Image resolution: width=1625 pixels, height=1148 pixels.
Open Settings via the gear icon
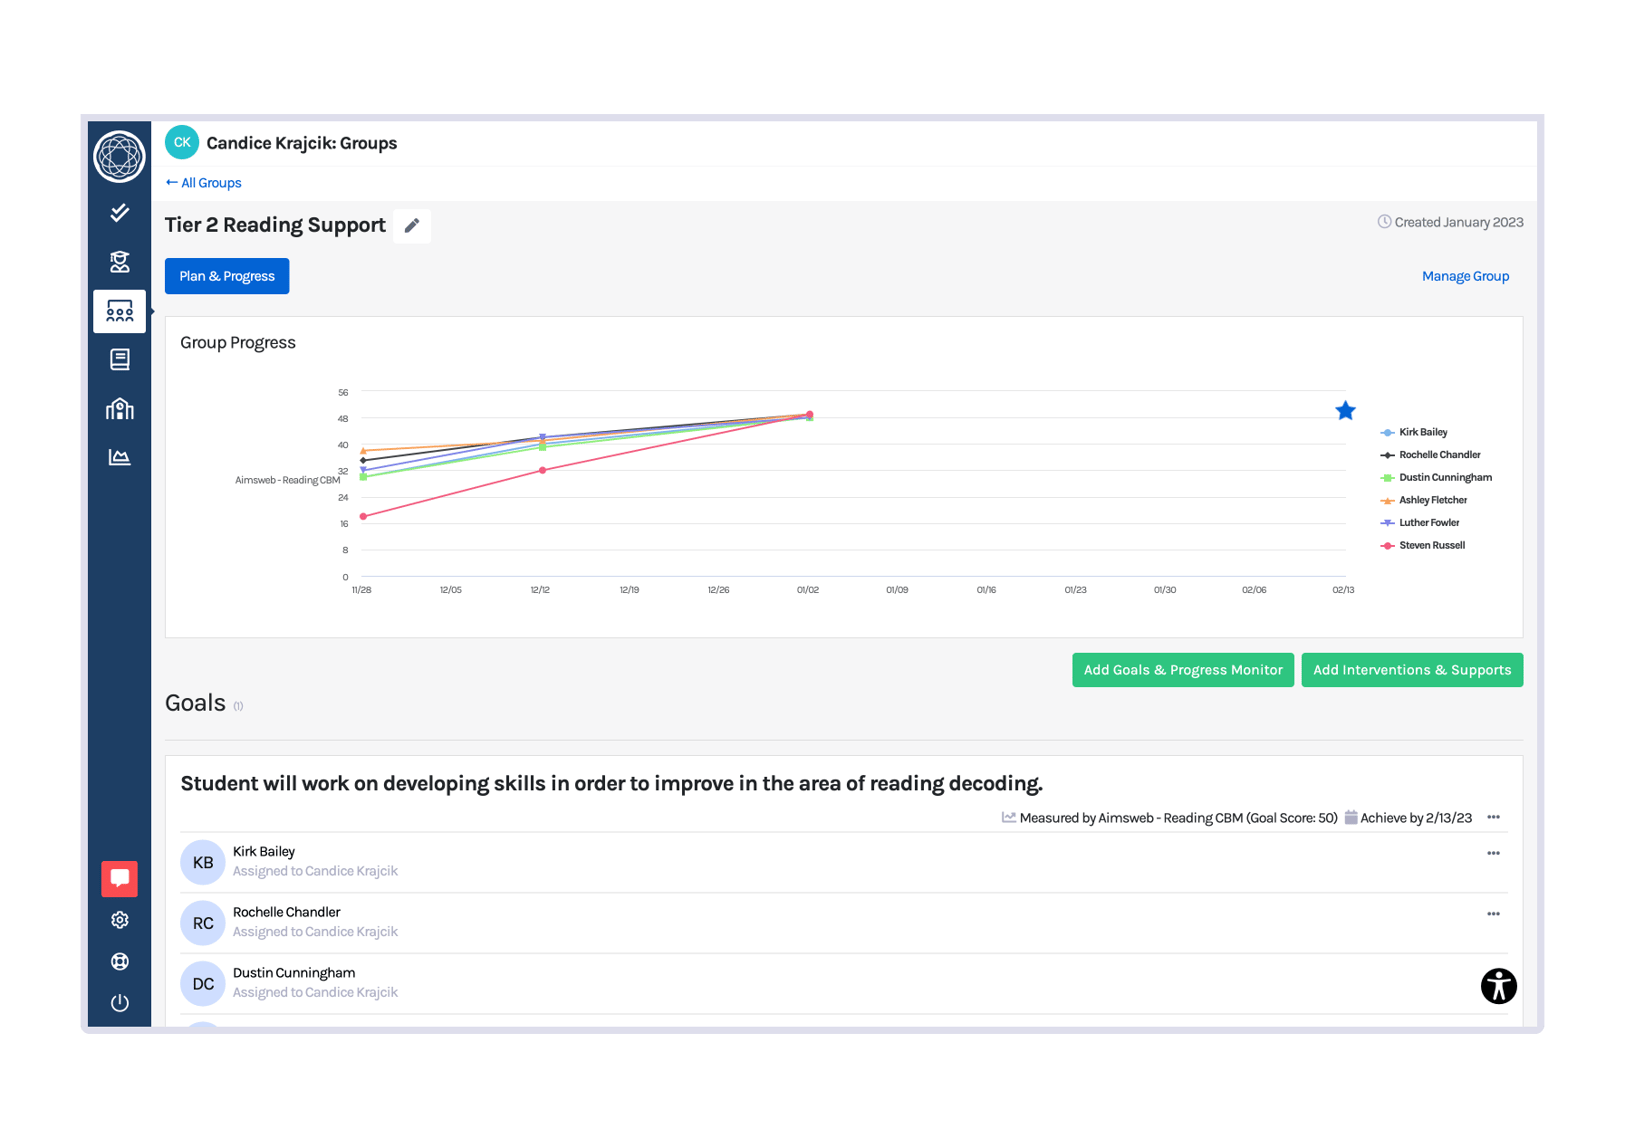click(x=119, y=920)
